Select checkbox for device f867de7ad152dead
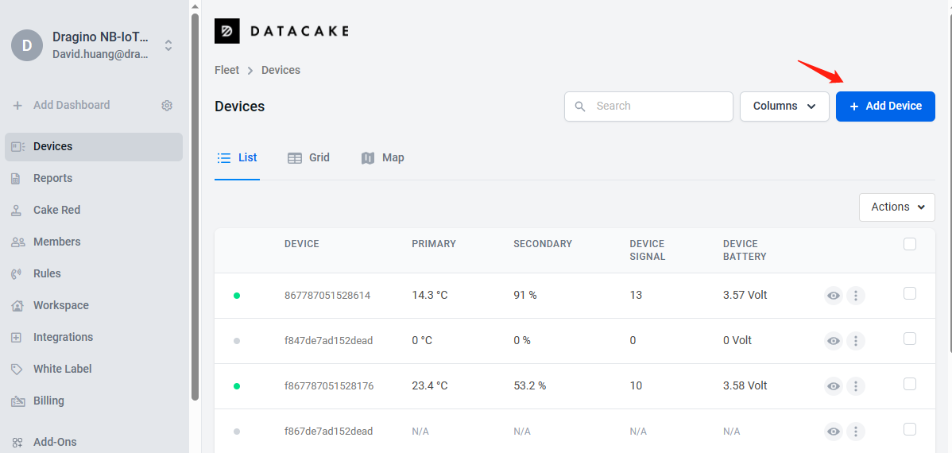Viewport: 952px width, 453px height. click(x=910, y=429)
